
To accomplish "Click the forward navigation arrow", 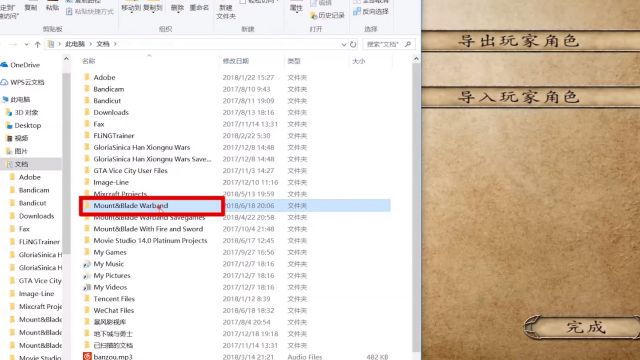I will (13, 44).
